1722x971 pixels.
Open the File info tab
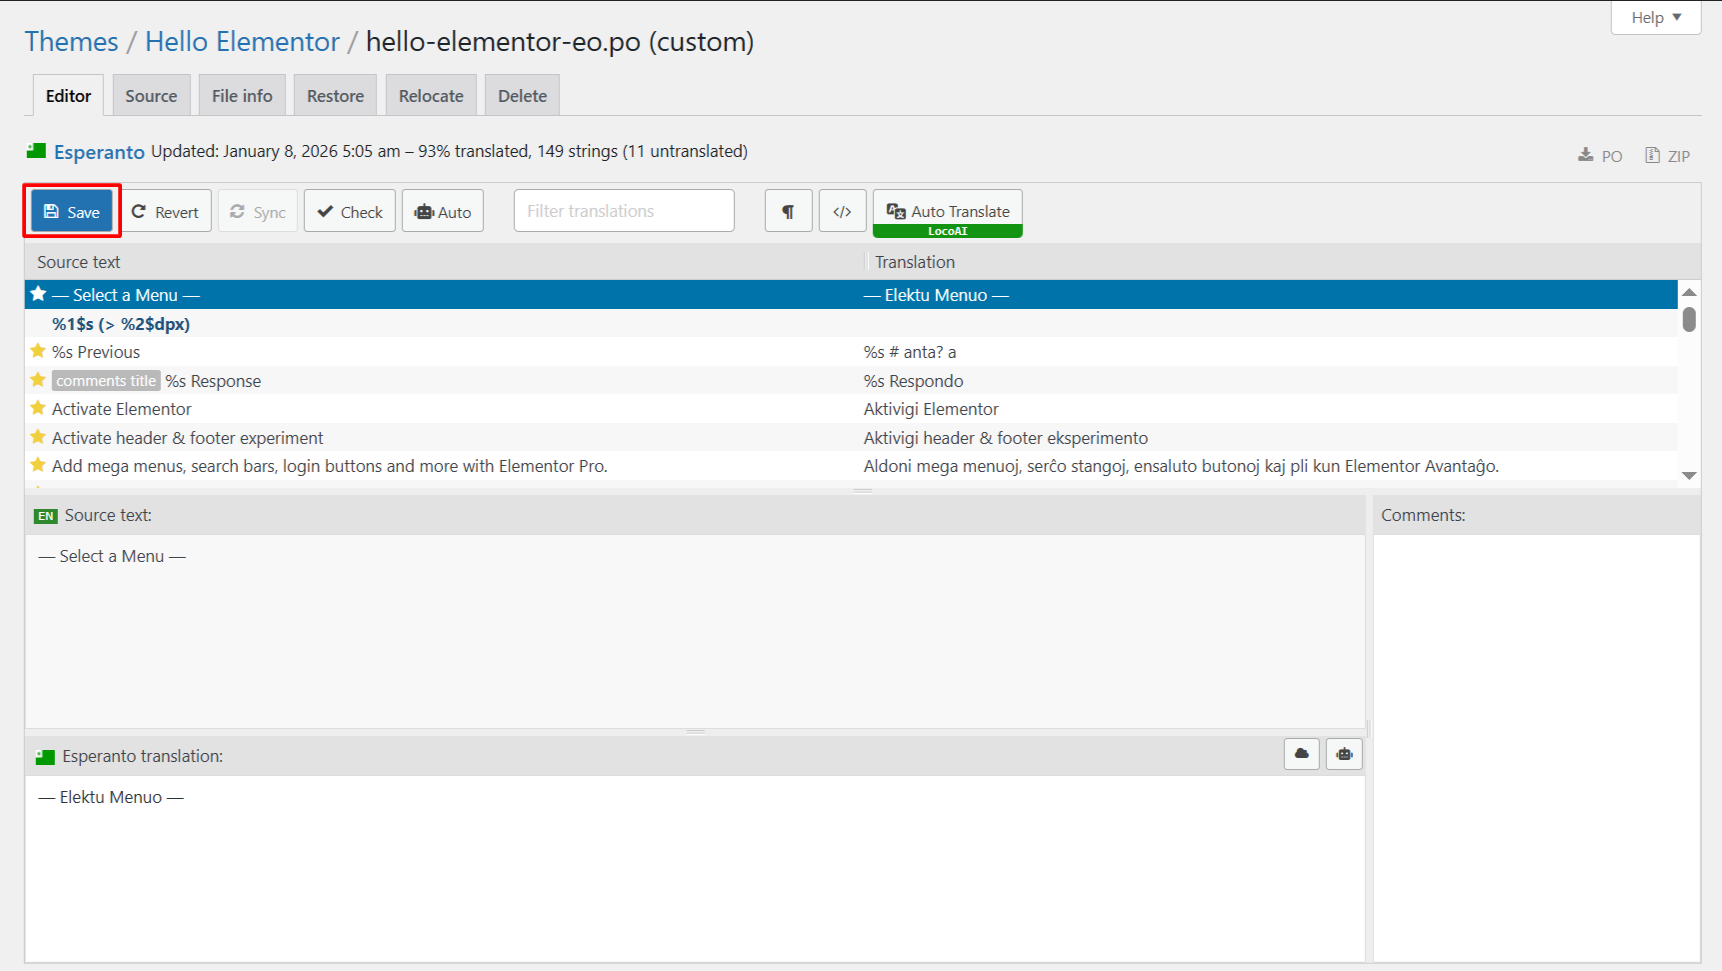(x=242, y=96)
